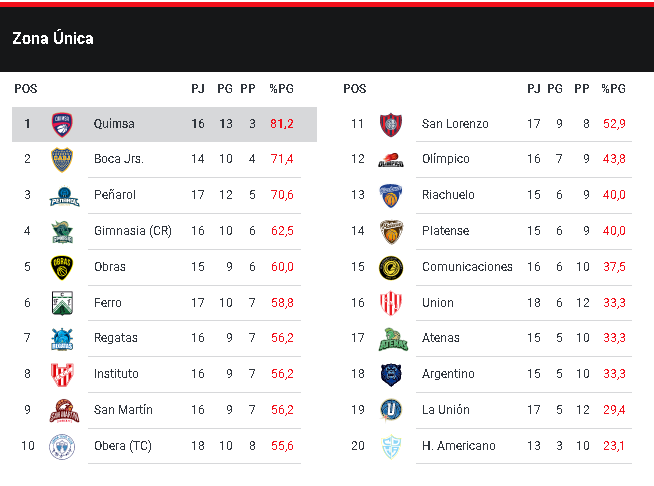Open the Gimnasia (CR) team name

coord(132,231)
